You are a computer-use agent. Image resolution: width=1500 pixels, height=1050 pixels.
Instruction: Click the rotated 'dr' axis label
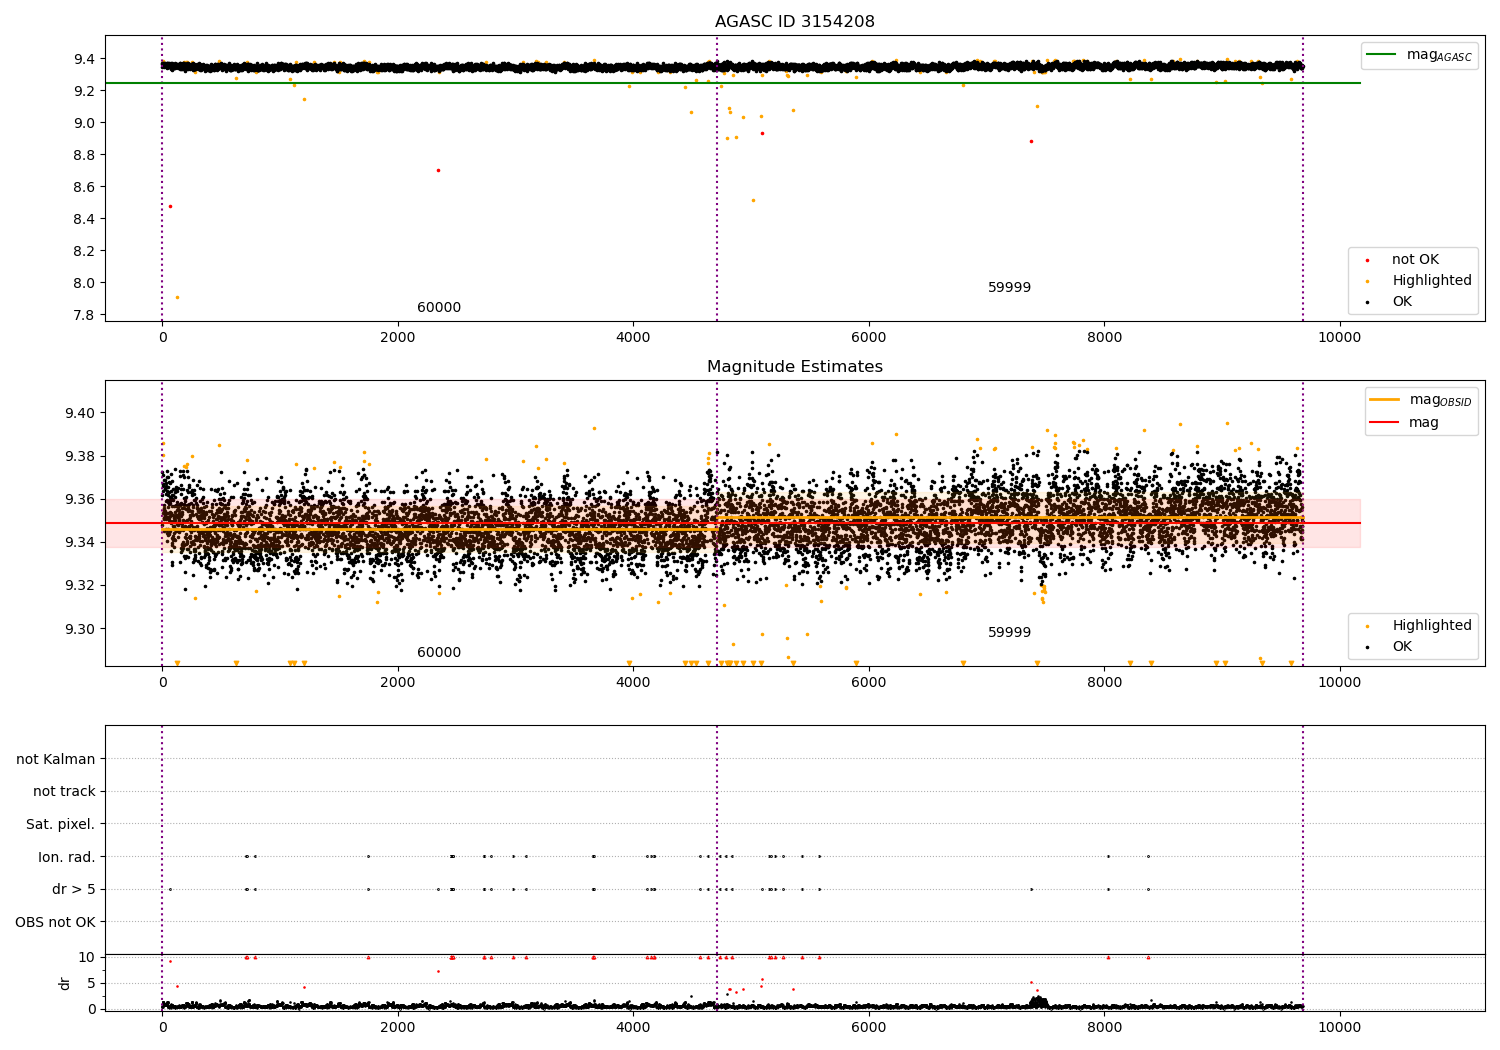pyautogui.click(x=65, y=983)
